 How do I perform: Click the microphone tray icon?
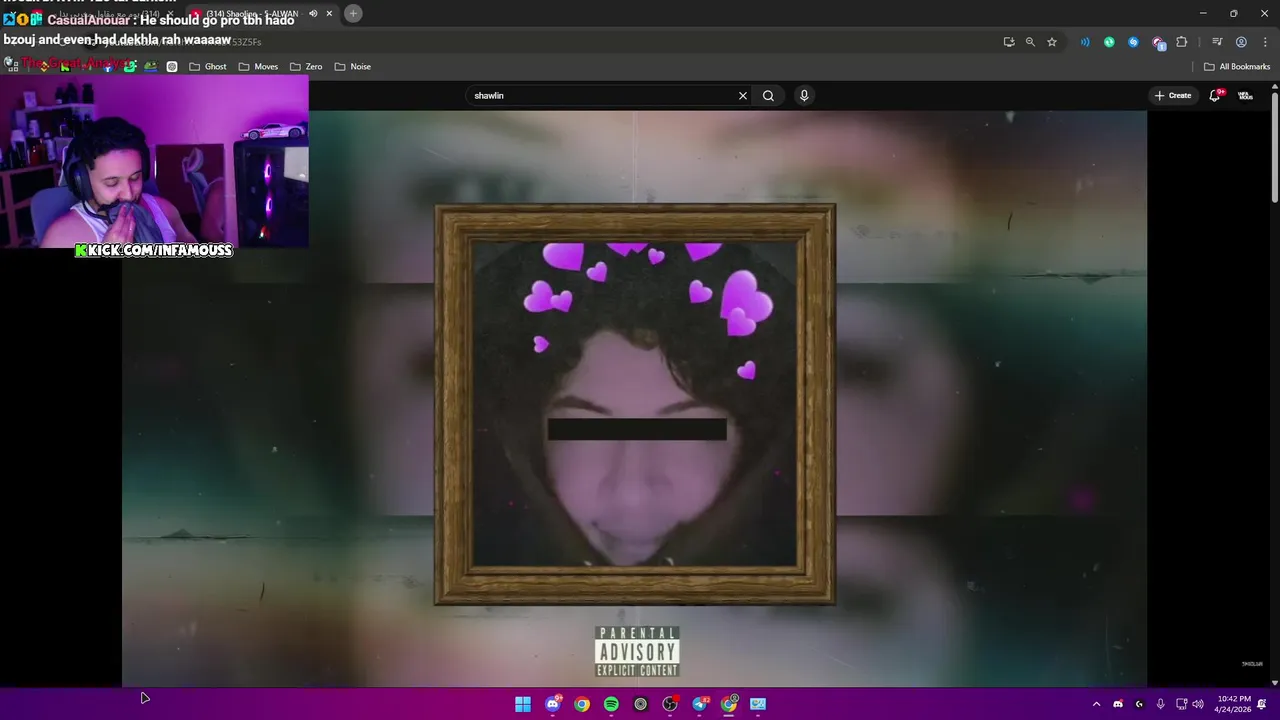click(x=1160, y=704)
